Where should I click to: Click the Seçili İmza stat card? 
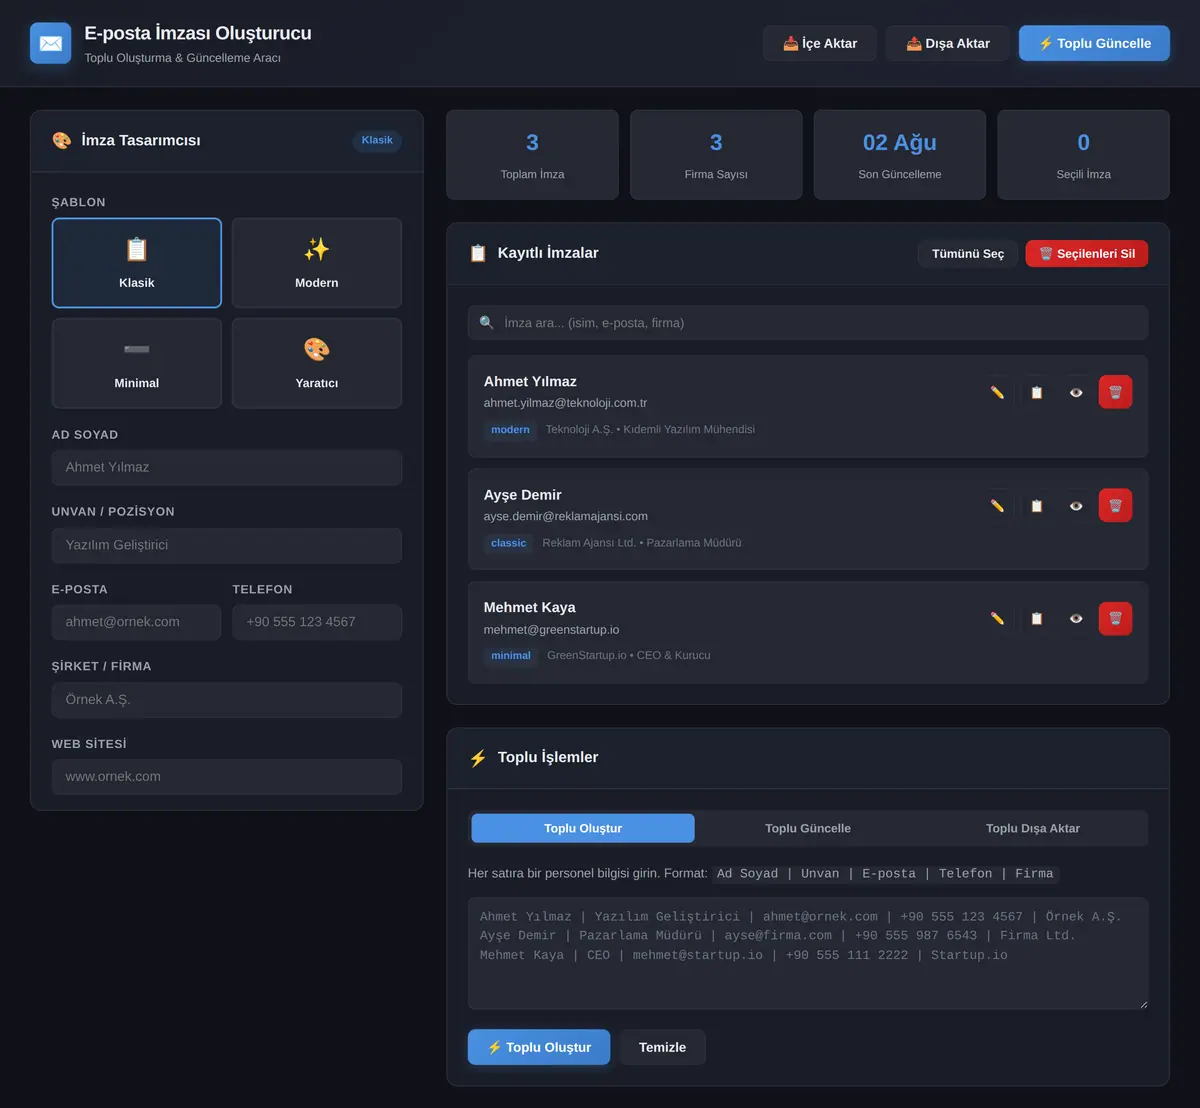click(x=1084, y=155)
